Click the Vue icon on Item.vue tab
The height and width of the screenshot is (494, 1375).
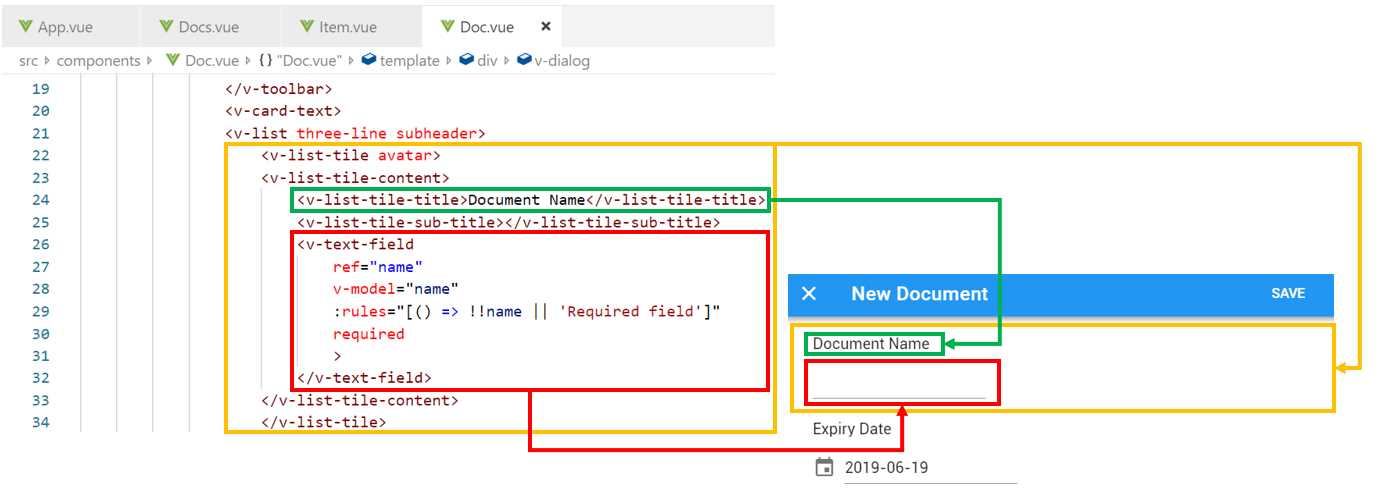(305, 27)
